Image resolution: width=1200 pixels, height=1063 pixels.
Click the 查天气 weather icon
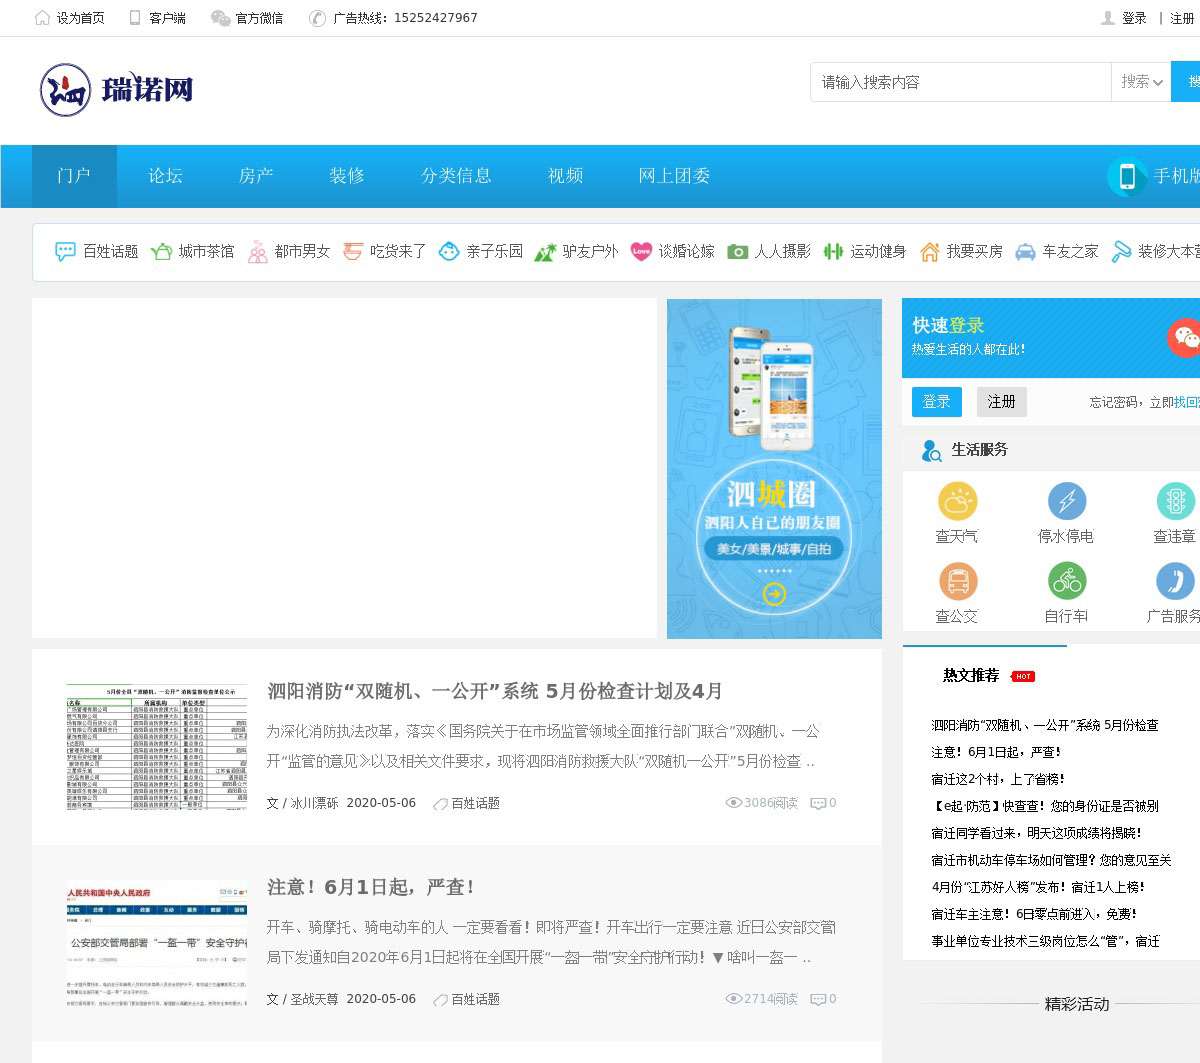coord(957,501)
